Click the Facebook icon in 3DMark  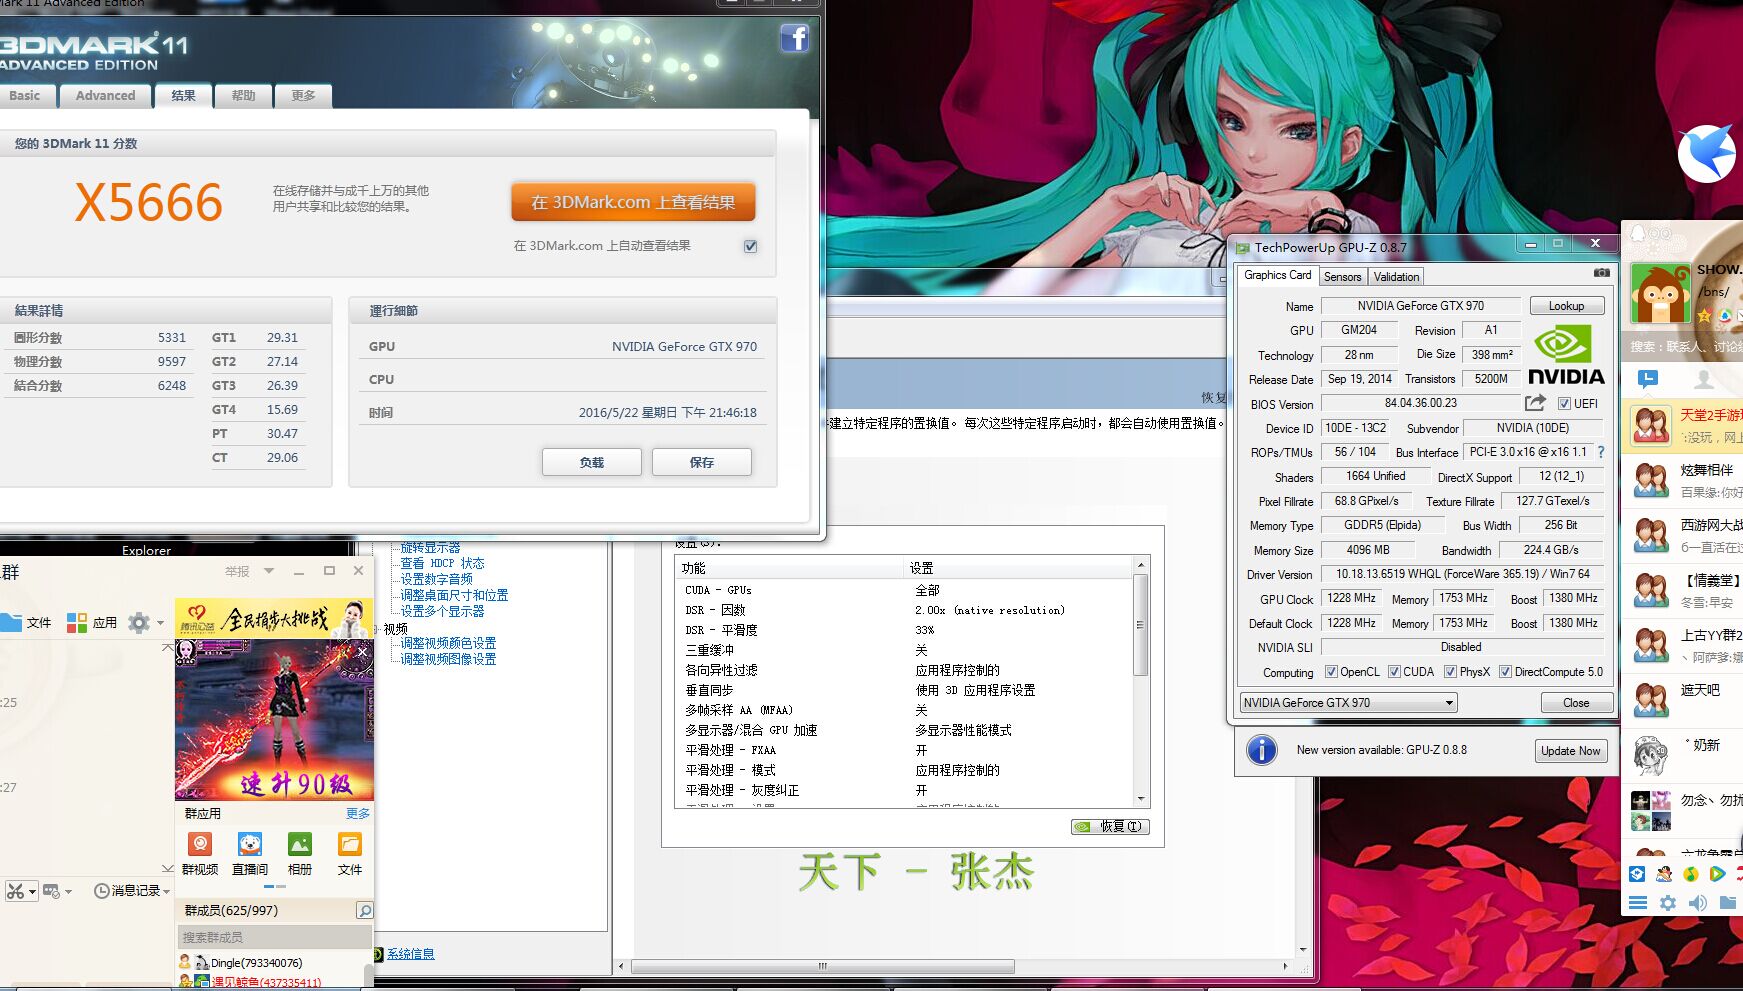[x=794, y=39]
